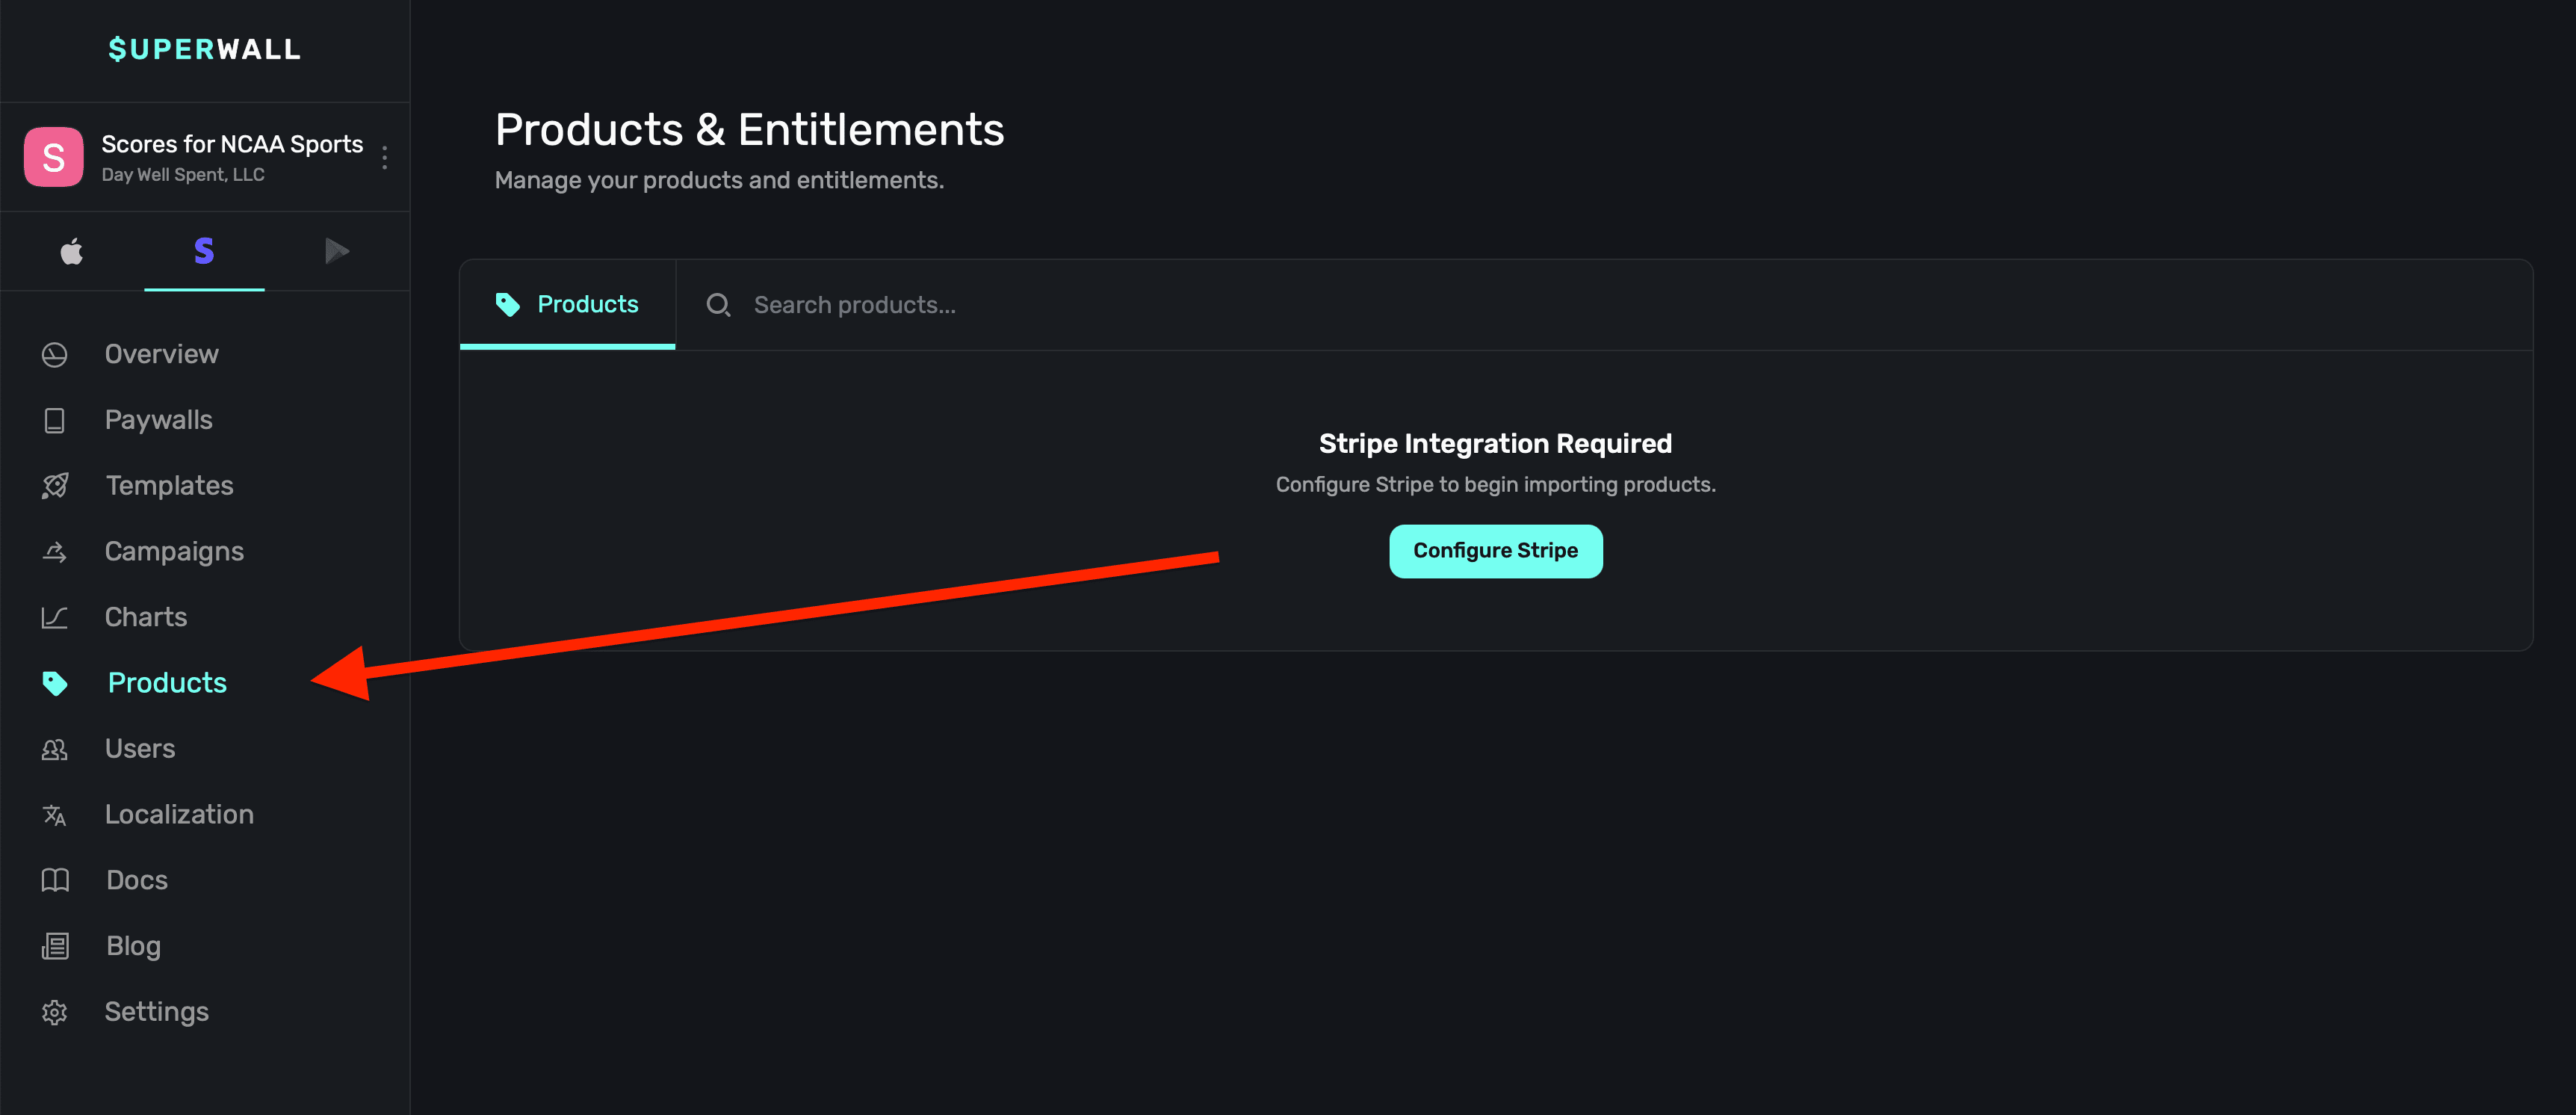Screen dimensions: 2576x1115
Task: Switch to the Google Play platform icon
Action: coord(337,251)
